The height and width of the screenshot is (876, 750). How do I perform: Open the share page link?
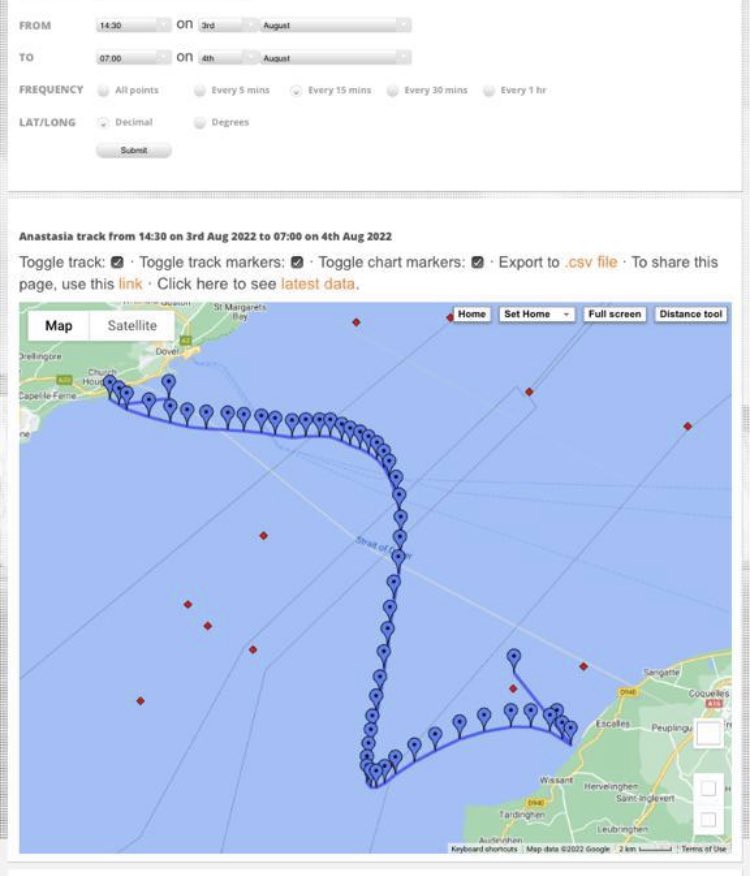coord(130,284)
